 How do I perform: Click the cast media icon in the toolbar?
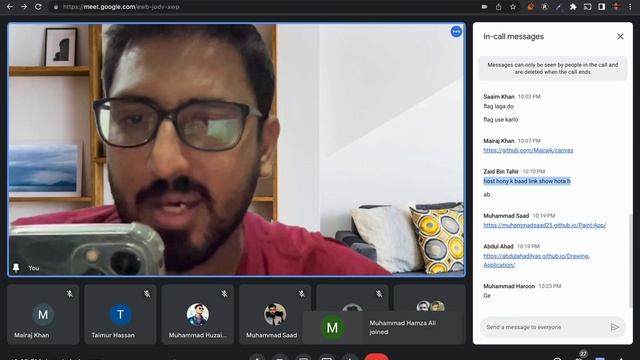pos(587,7)
